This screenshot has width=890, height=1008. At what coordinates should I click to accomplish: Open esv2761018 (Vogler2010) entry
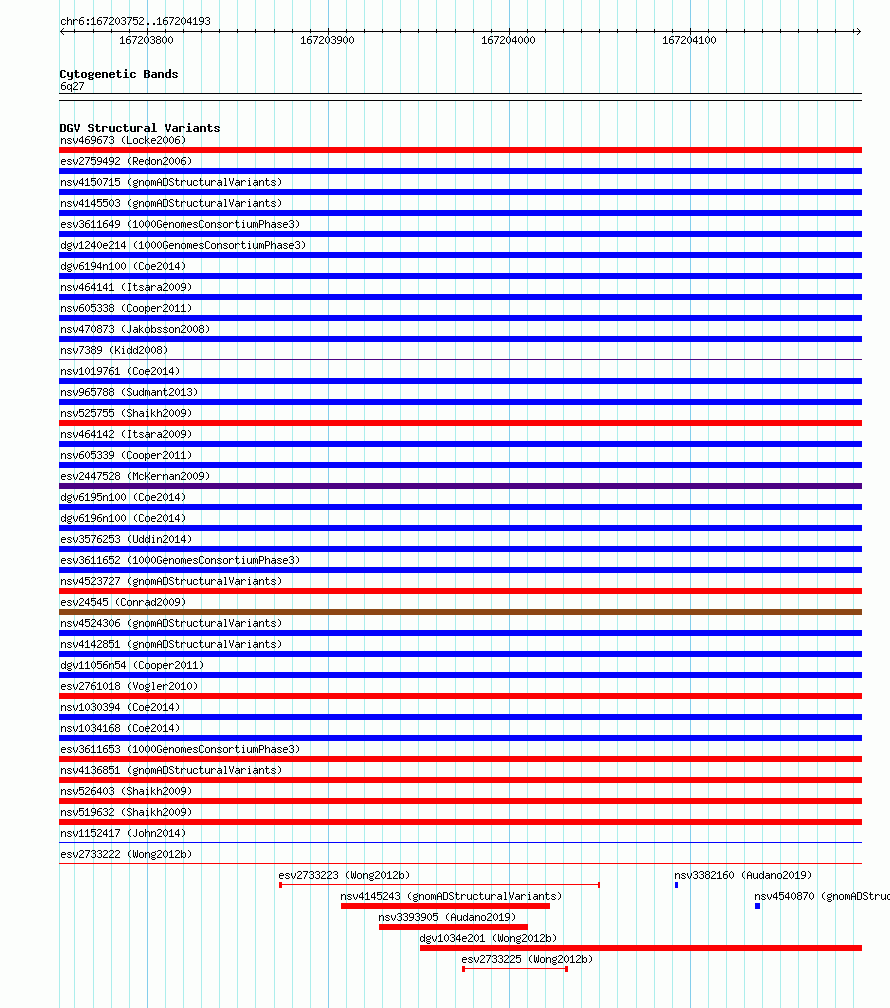[x=129, y=687]
